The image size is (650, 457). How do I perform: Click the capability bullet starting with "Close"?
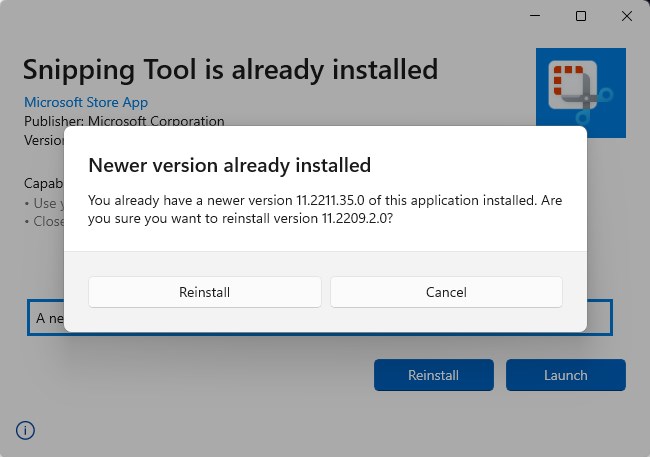click(44, 221)
